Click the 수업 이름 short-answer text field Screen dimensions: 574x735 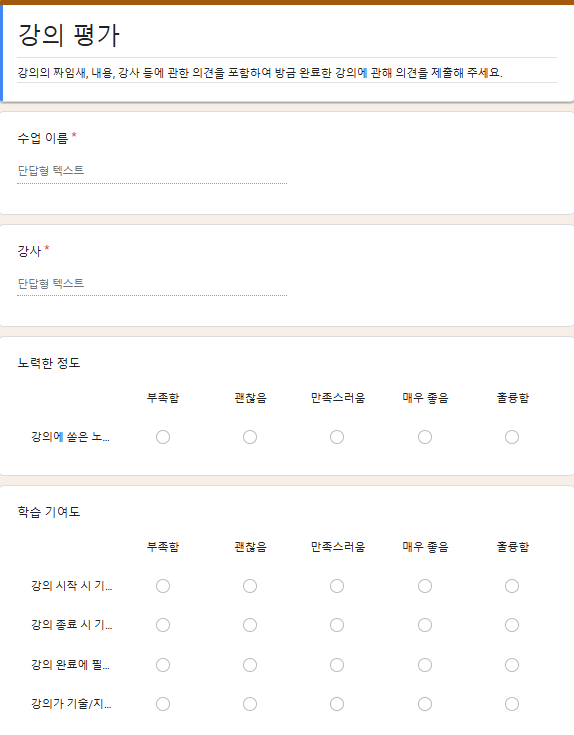[x=152, y=171]
